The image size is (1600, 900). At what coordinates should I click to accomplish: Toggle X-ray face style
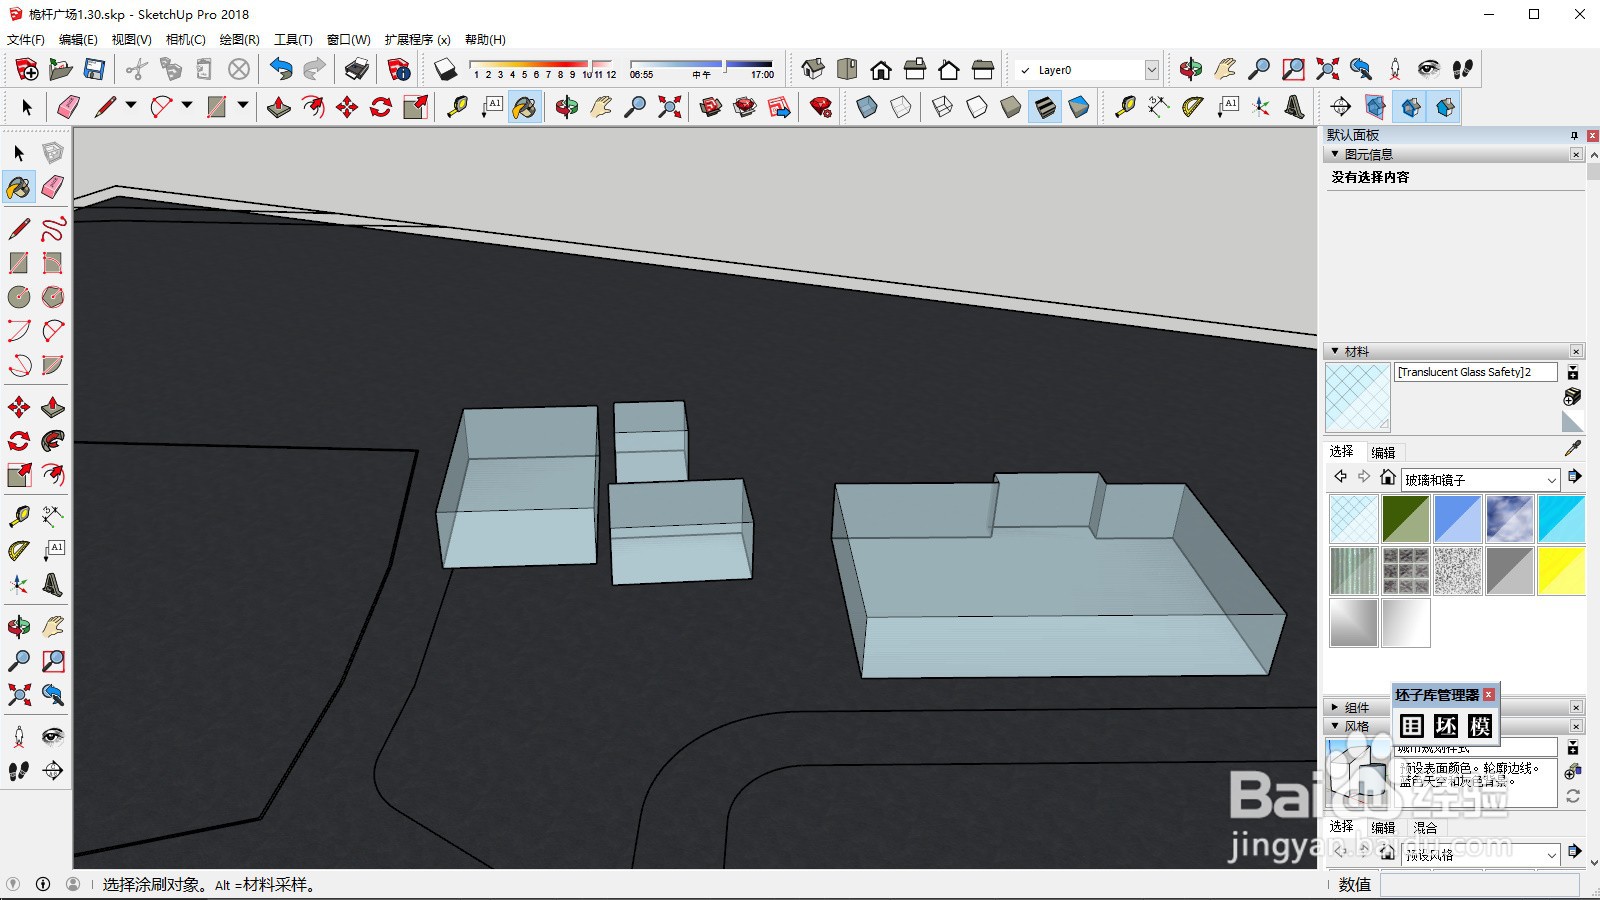(x=867, y=107)
